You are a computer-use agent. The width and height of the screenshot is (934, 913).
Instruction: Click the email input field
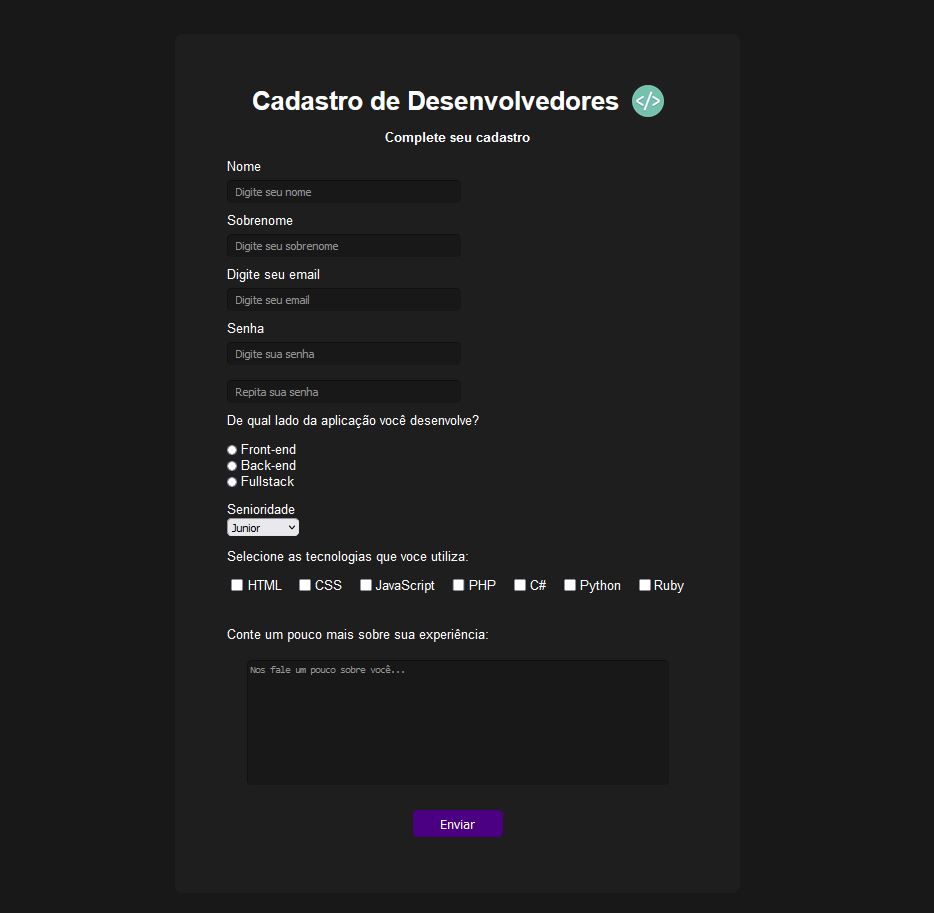pos(343,299)
